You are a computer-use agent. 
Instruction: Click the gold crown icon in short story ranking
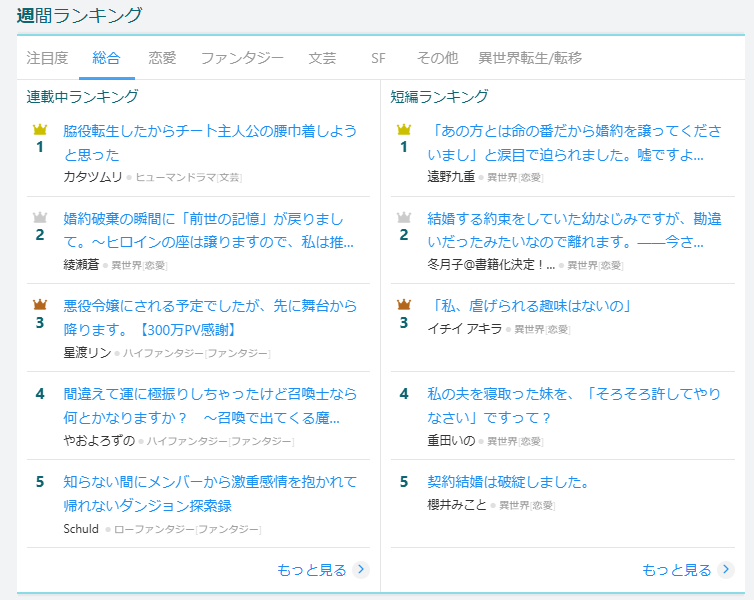[x=404, y=130]
